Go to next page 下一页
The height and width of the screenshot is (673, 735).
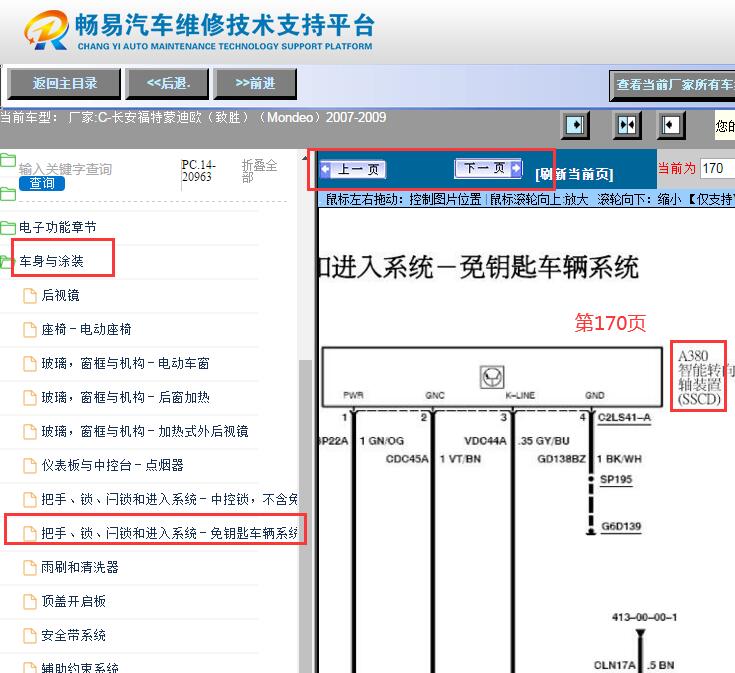point(488,168)
